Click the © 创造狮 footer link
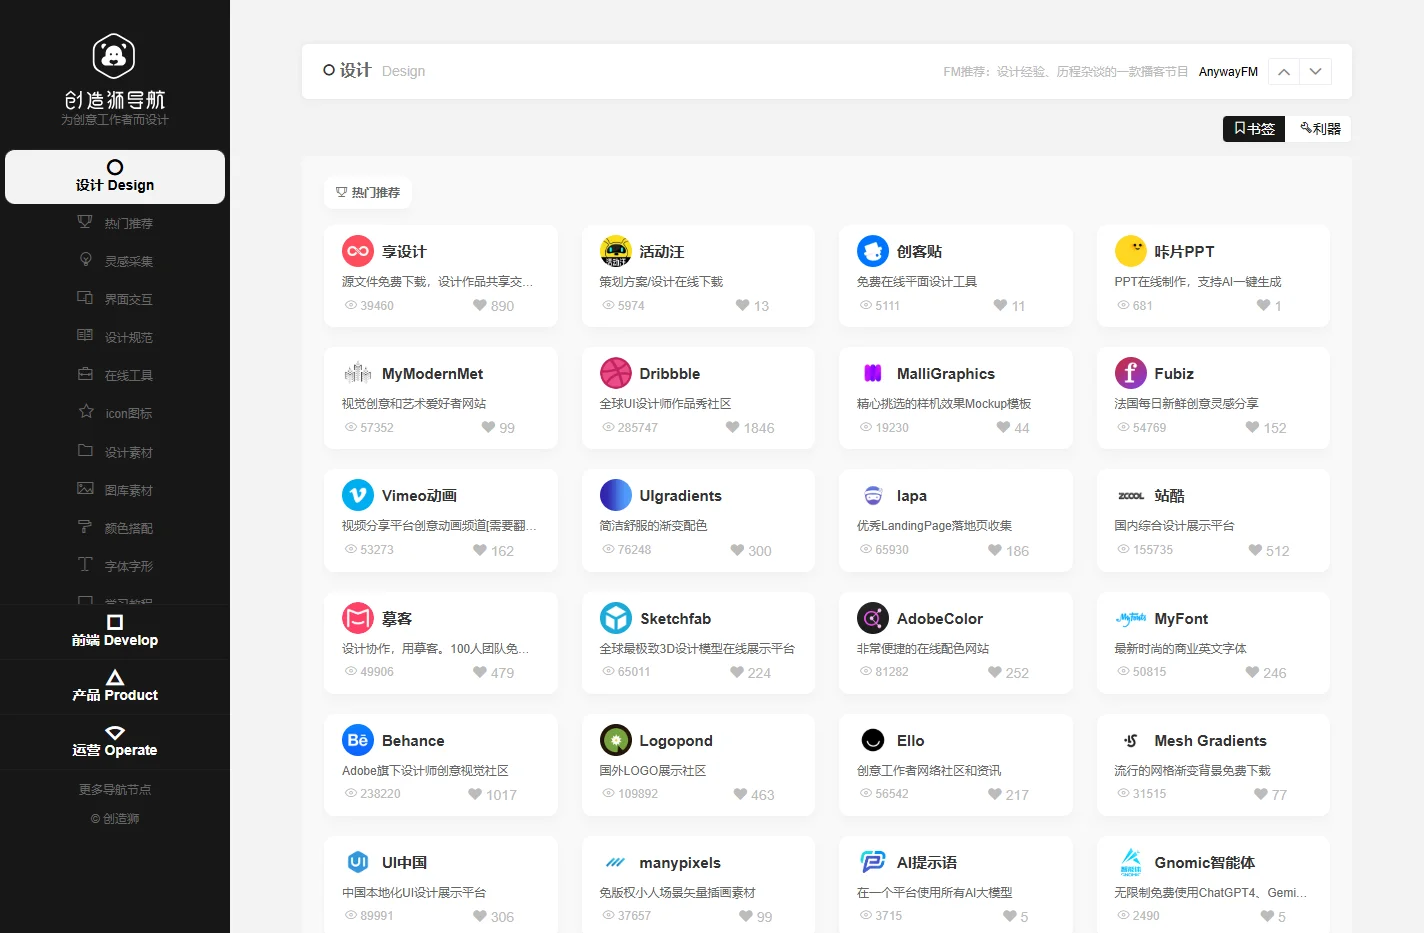 click(115, 818)
